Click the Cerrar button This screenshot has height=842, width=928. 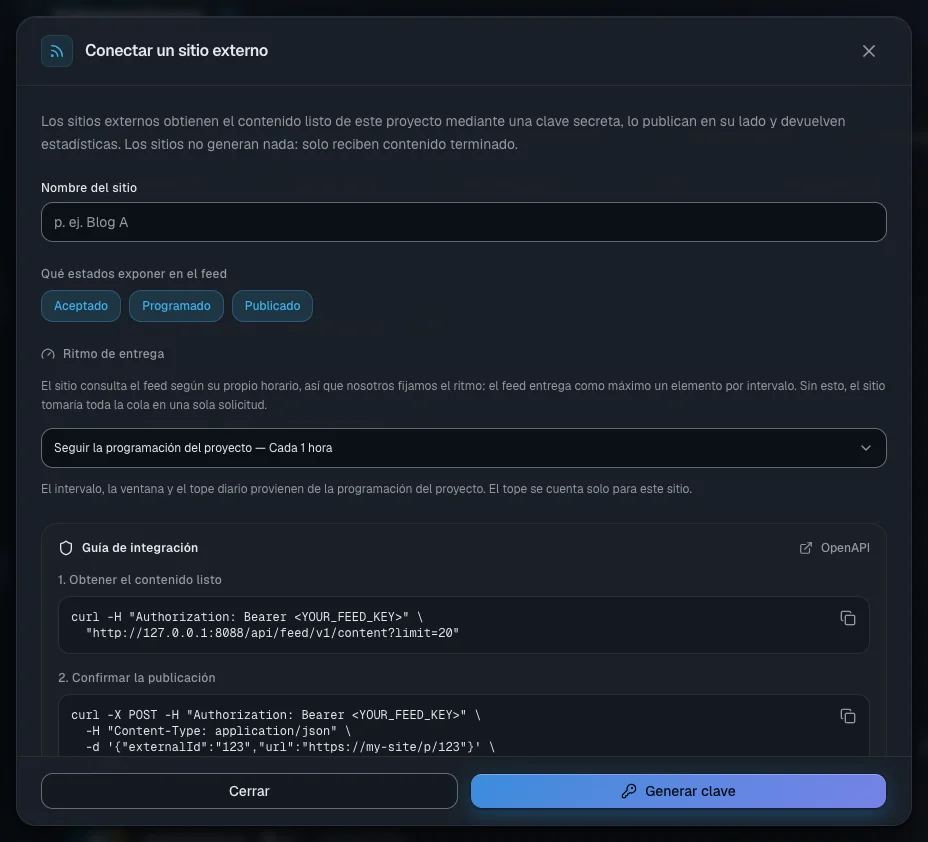tap(249, 791)
